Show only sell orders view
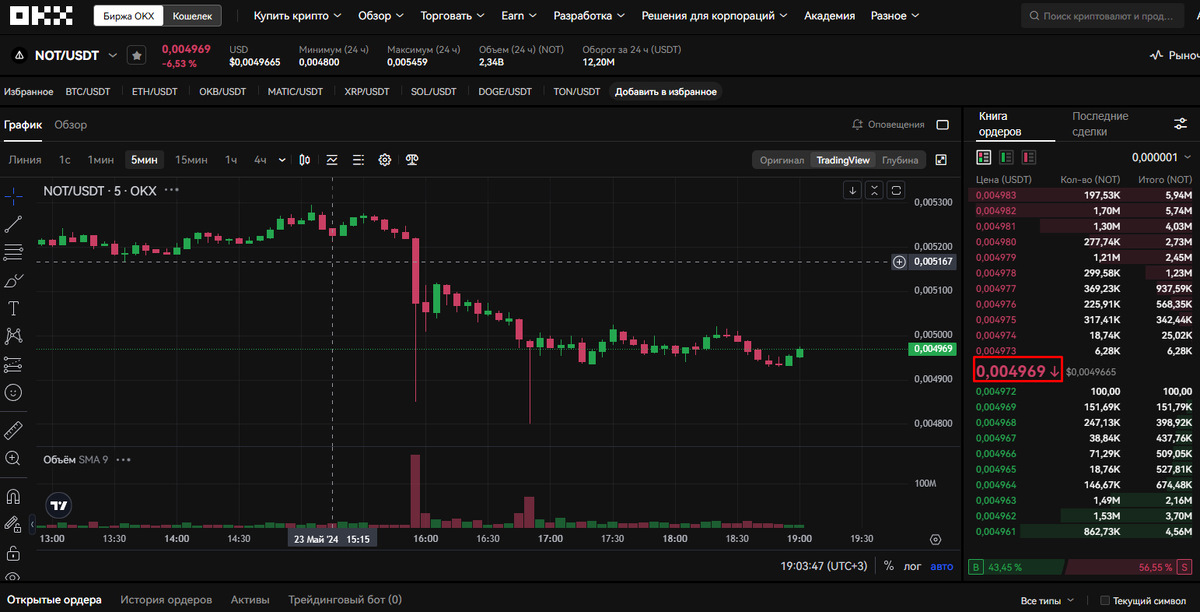The height and width of the screenshot is (612, 1200). click(x=1028, y=157)
